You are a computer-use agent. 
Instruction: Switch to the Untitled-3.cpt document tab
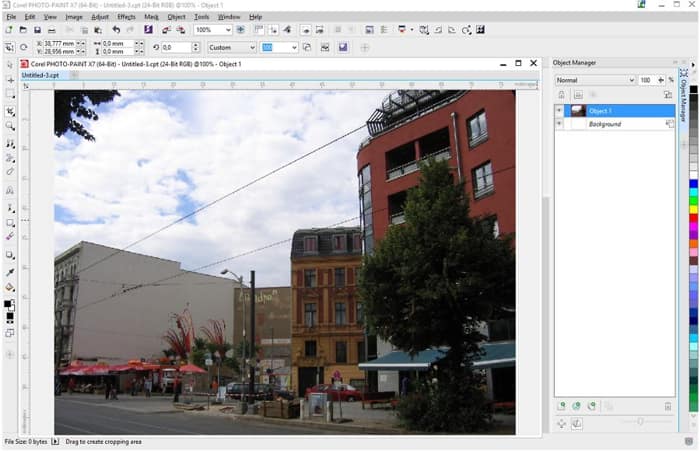[x=40, y=75]
